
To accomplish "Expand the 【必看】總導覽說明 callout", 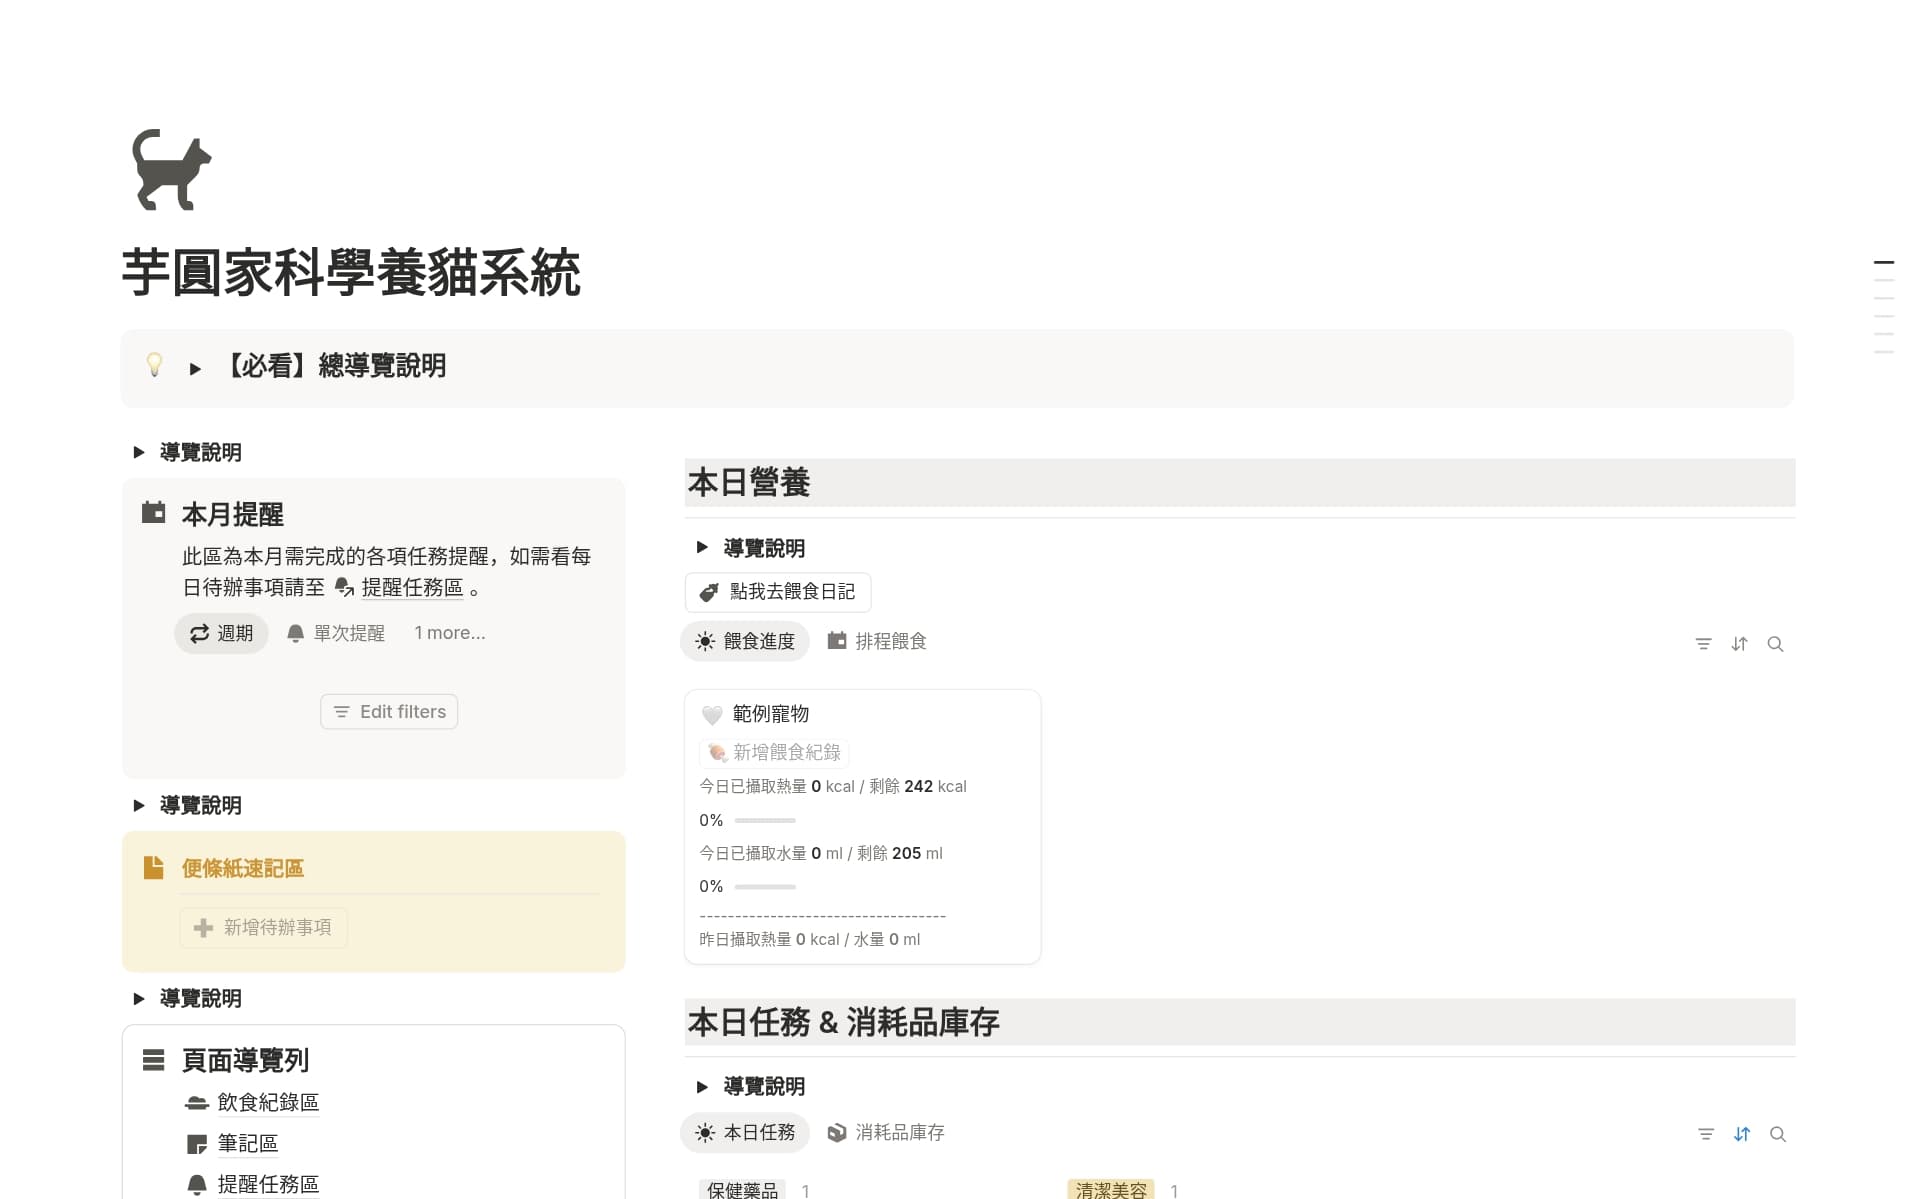I will (x=194, y=367).
